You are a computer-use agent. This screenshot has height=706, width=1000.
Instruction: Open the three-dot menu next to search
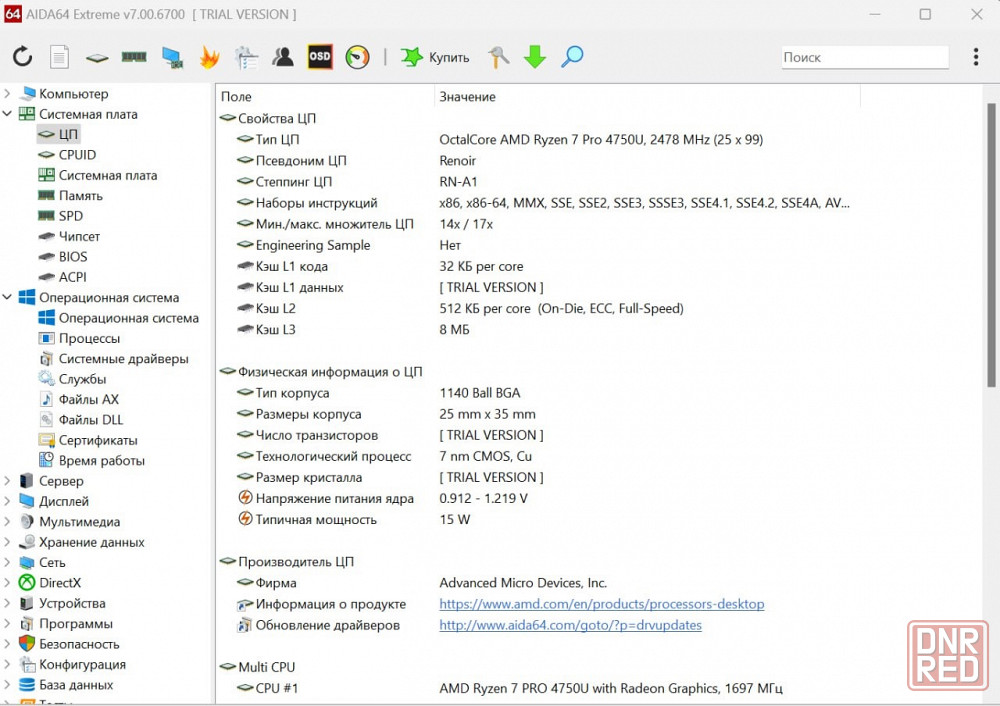click(976, 57)
